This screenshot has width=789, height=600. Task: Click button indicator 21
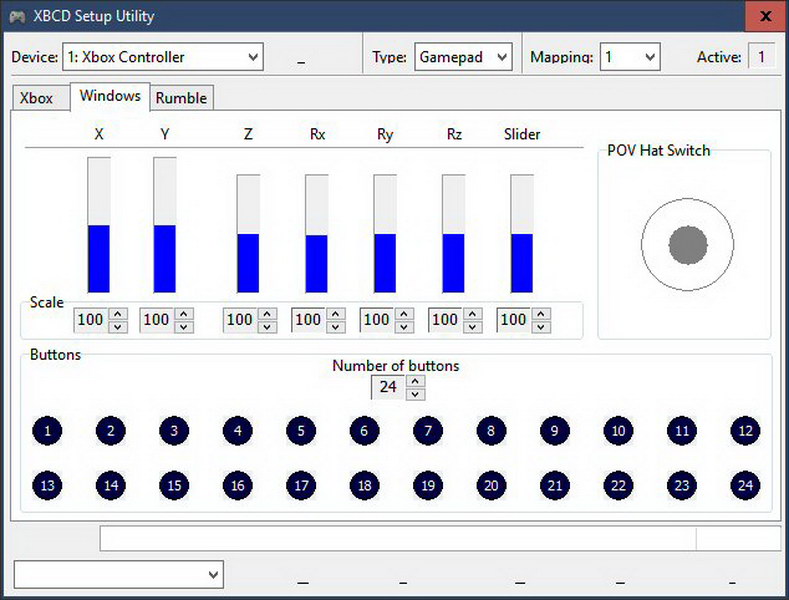[x=555, y=485]
